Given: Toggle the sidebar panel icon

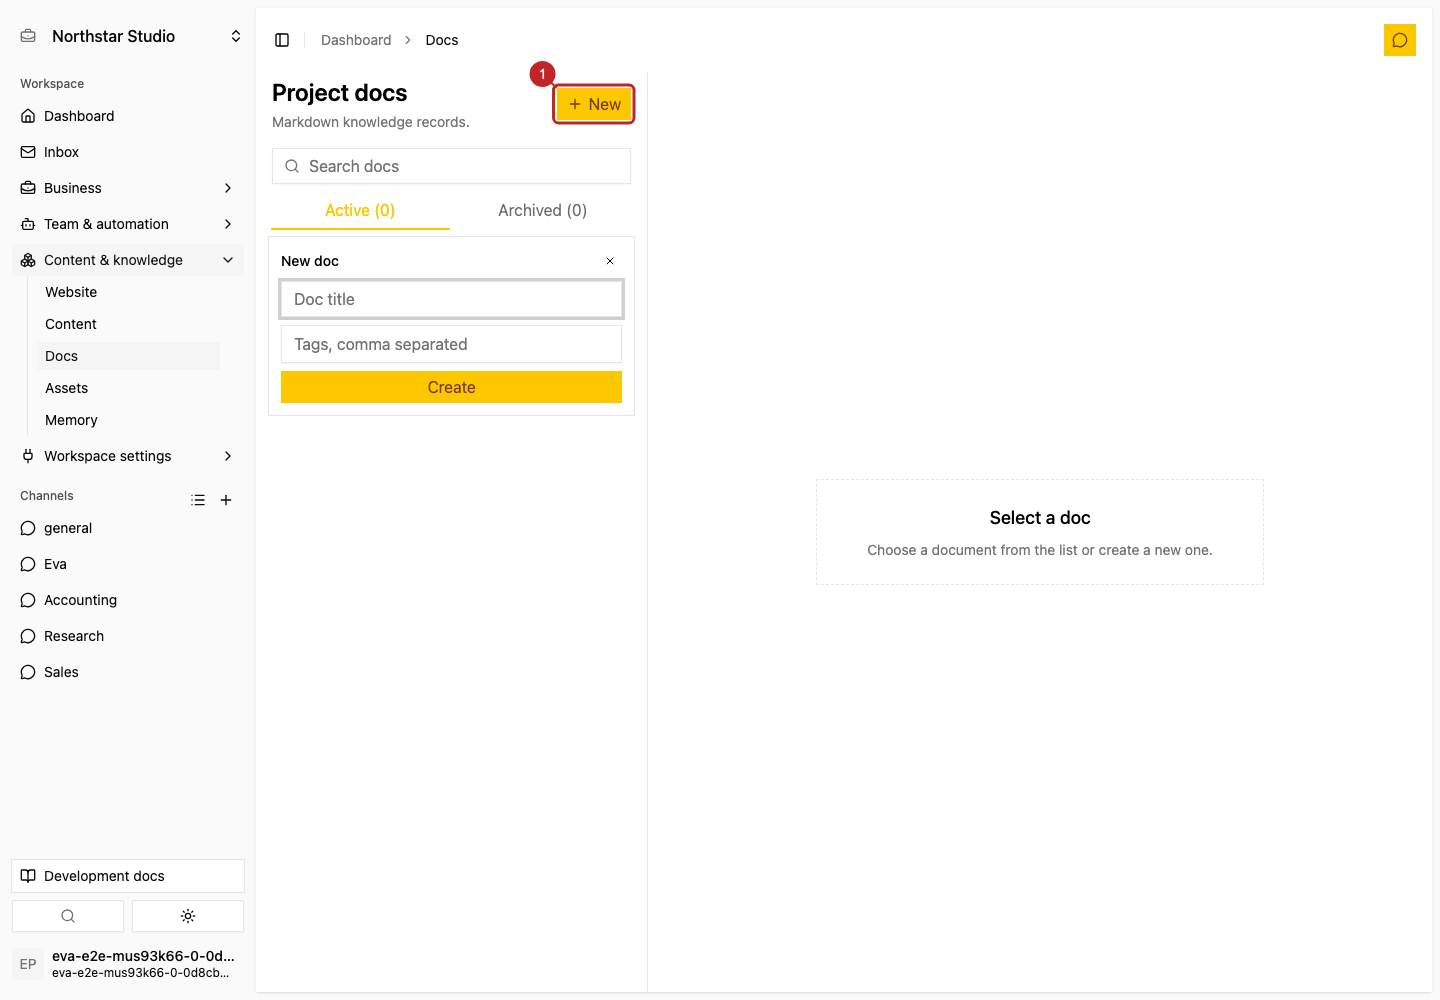Looking at the screenshot, I should (x=282, y=40).
